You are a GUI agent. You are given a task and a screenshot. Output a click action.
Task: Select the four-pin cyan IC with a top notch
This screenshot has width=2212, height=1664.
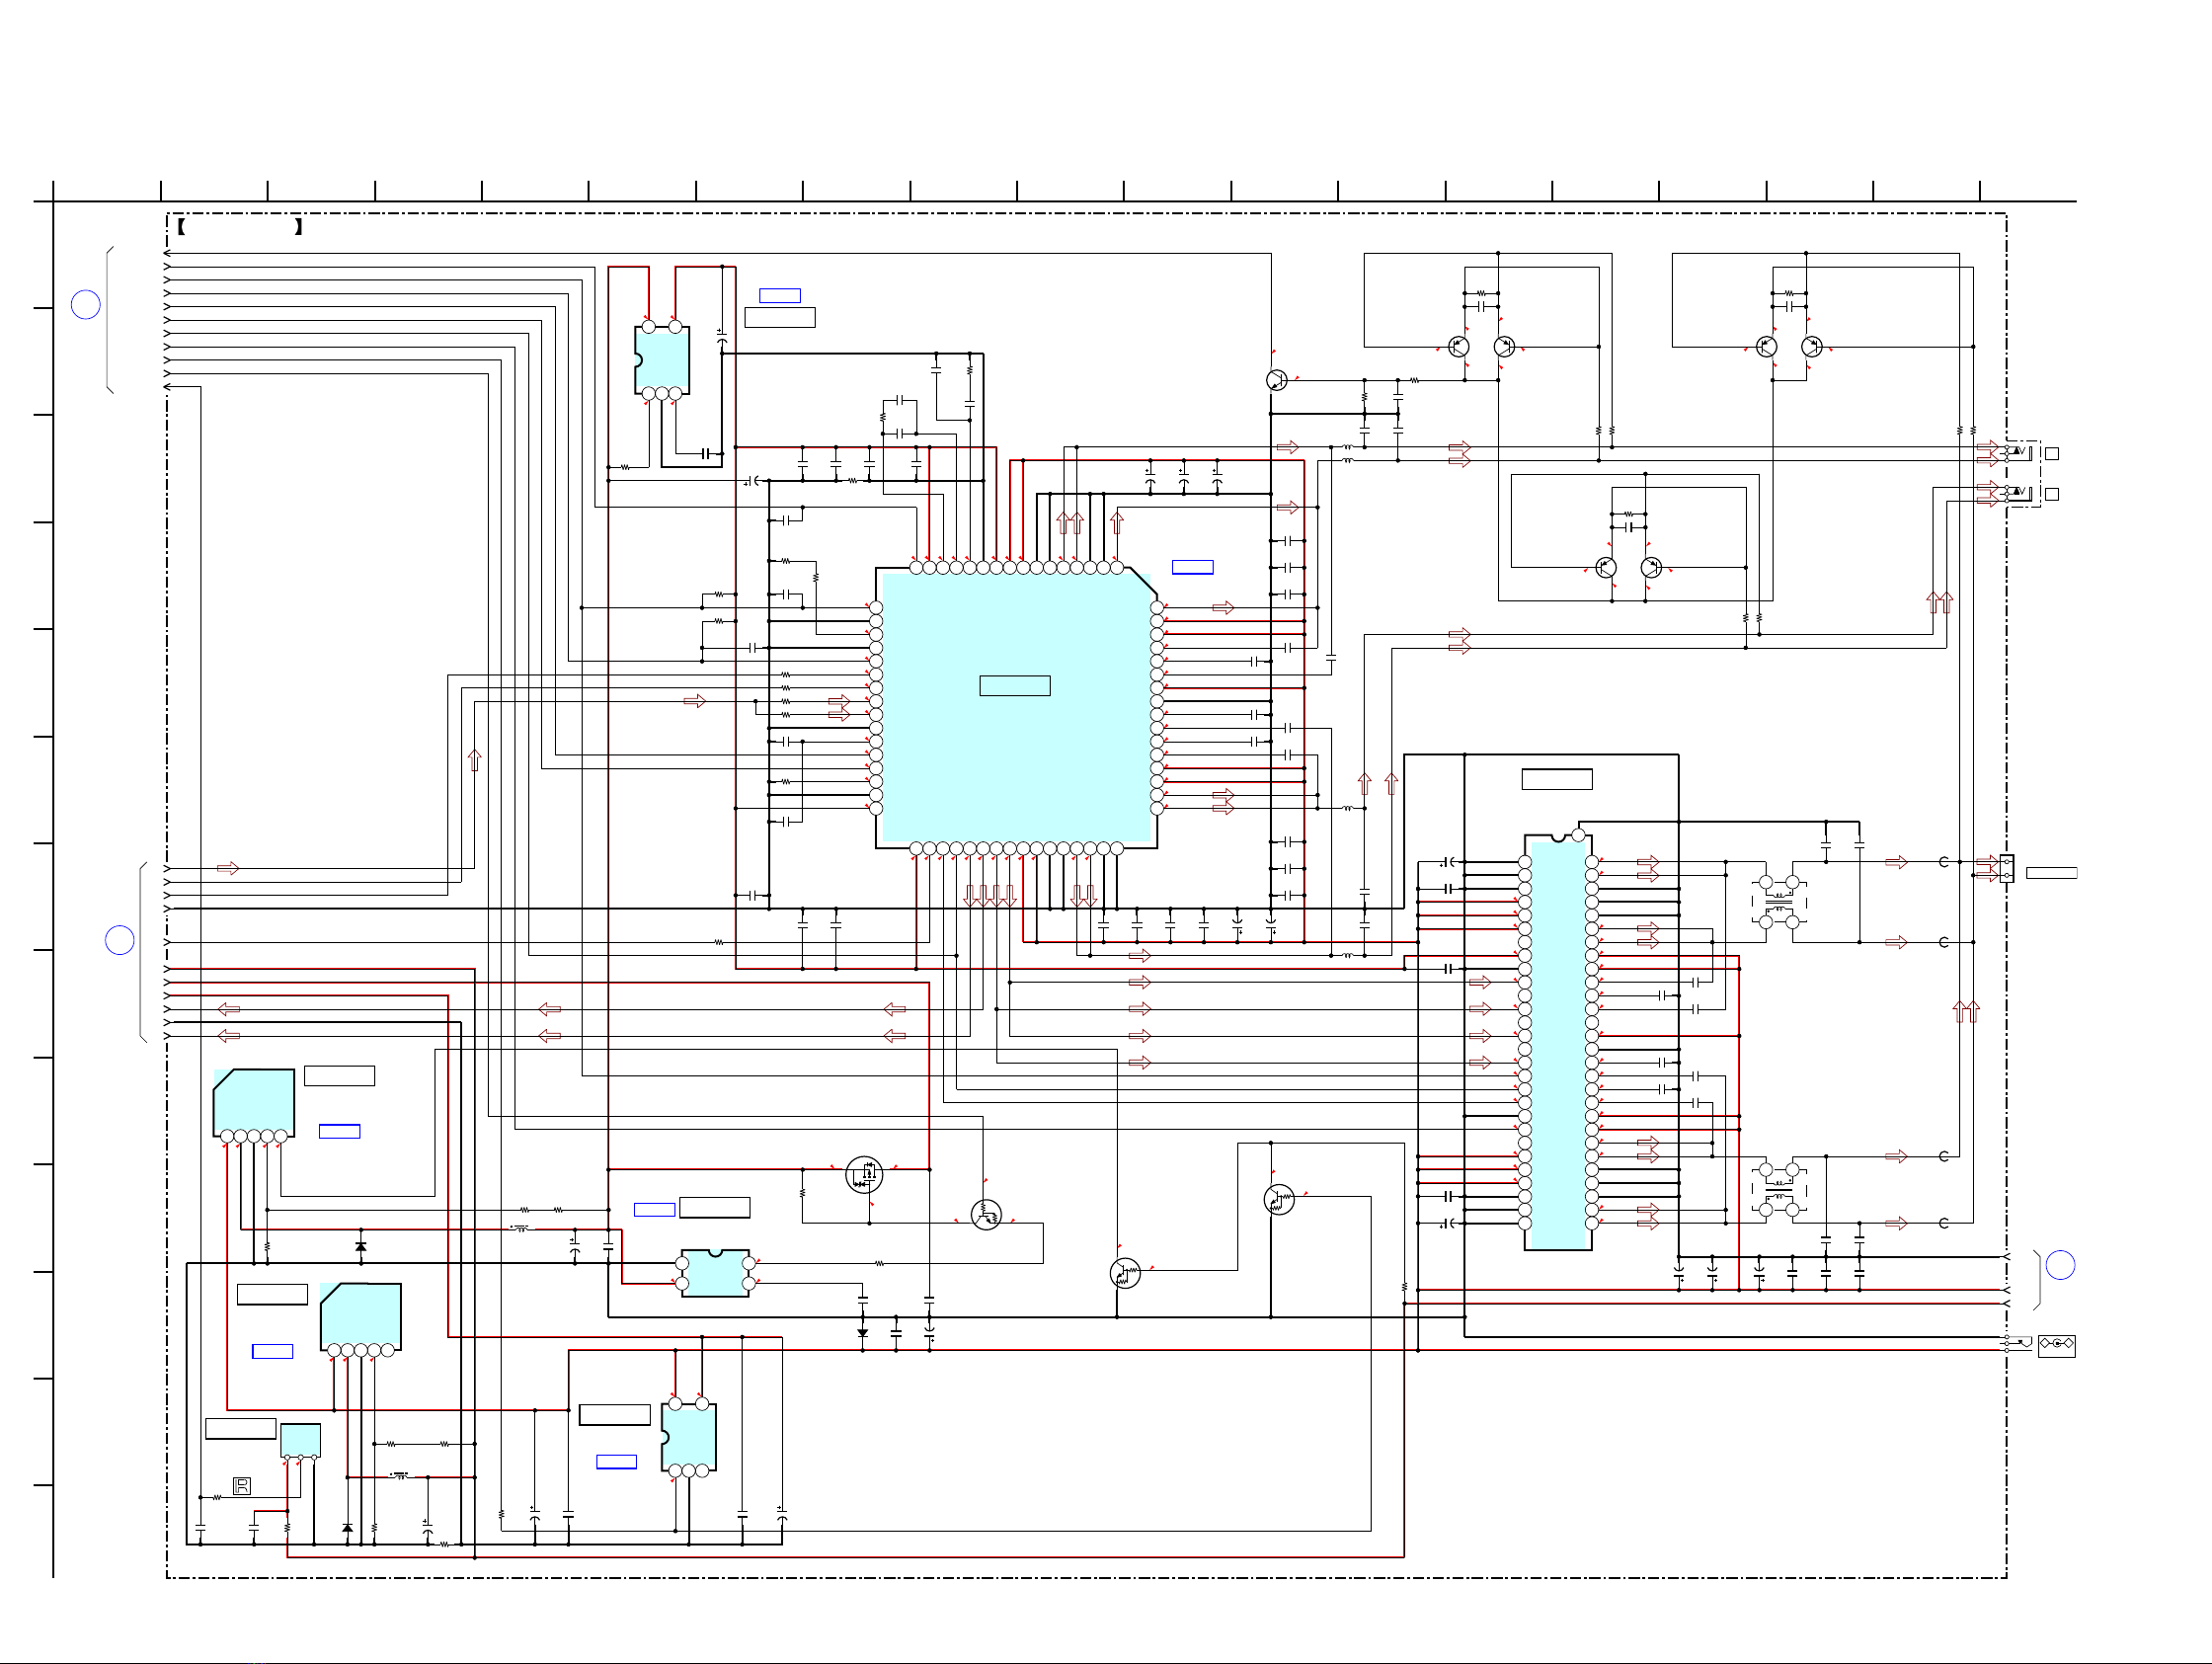715,1273
